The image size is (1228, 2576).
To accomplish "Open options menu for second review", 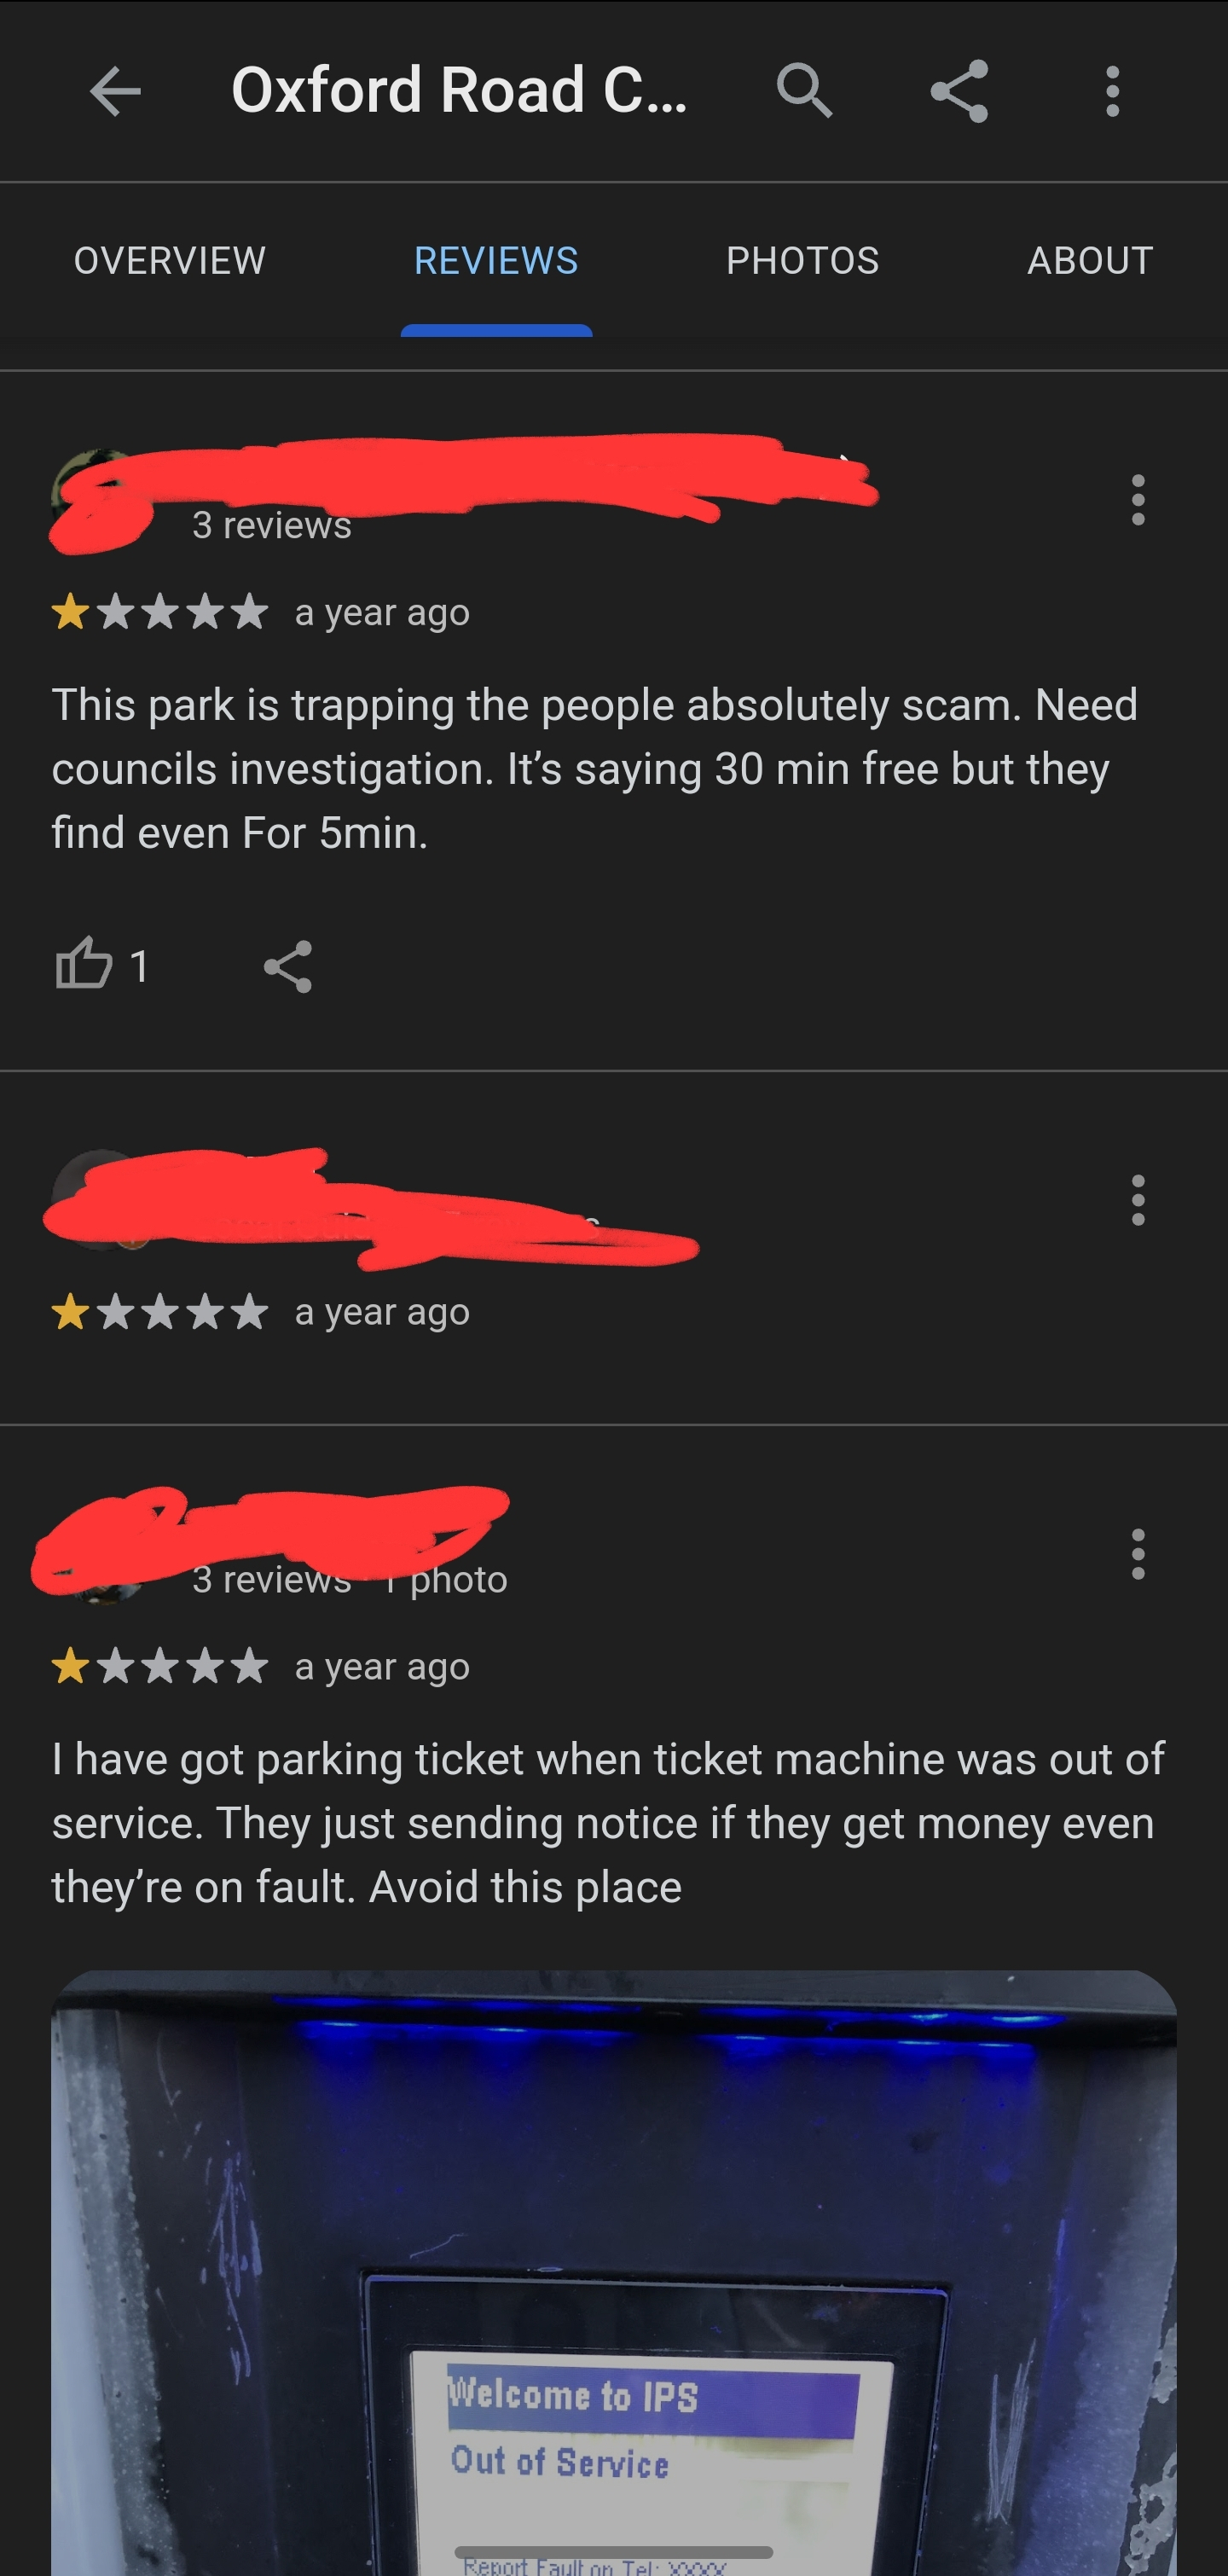I will click(x=1137, y=1199).
